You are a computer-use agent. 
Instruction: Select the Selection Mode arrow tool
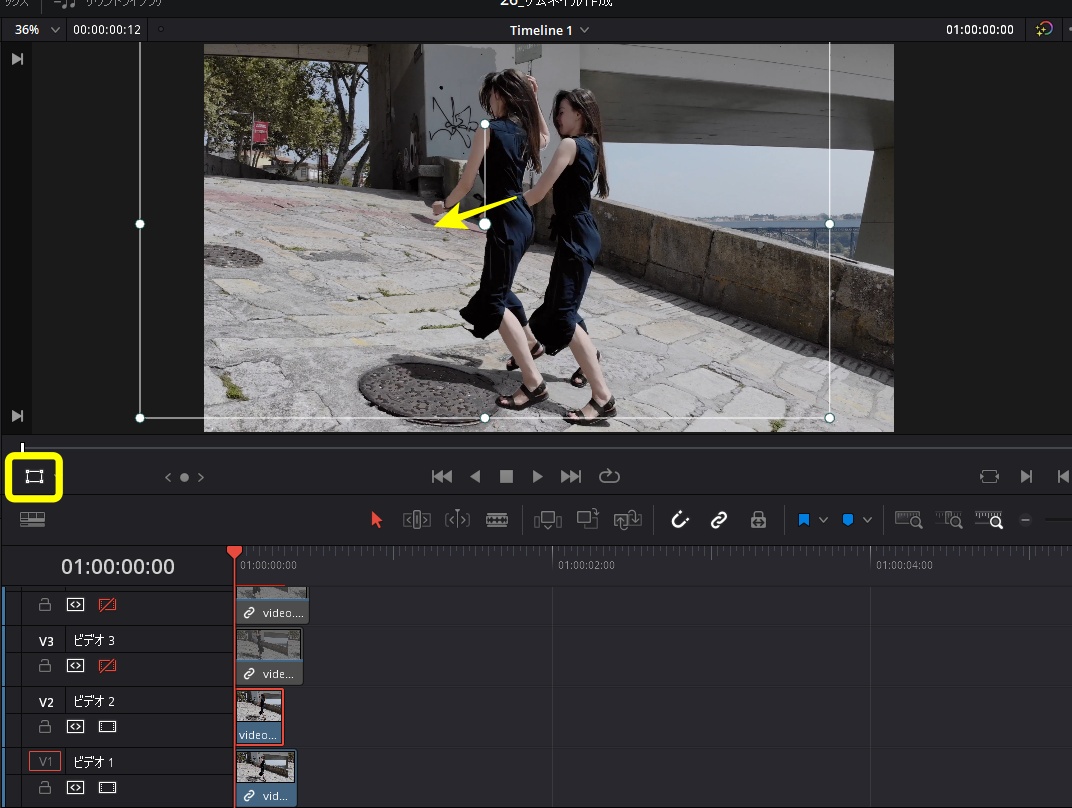376,520
